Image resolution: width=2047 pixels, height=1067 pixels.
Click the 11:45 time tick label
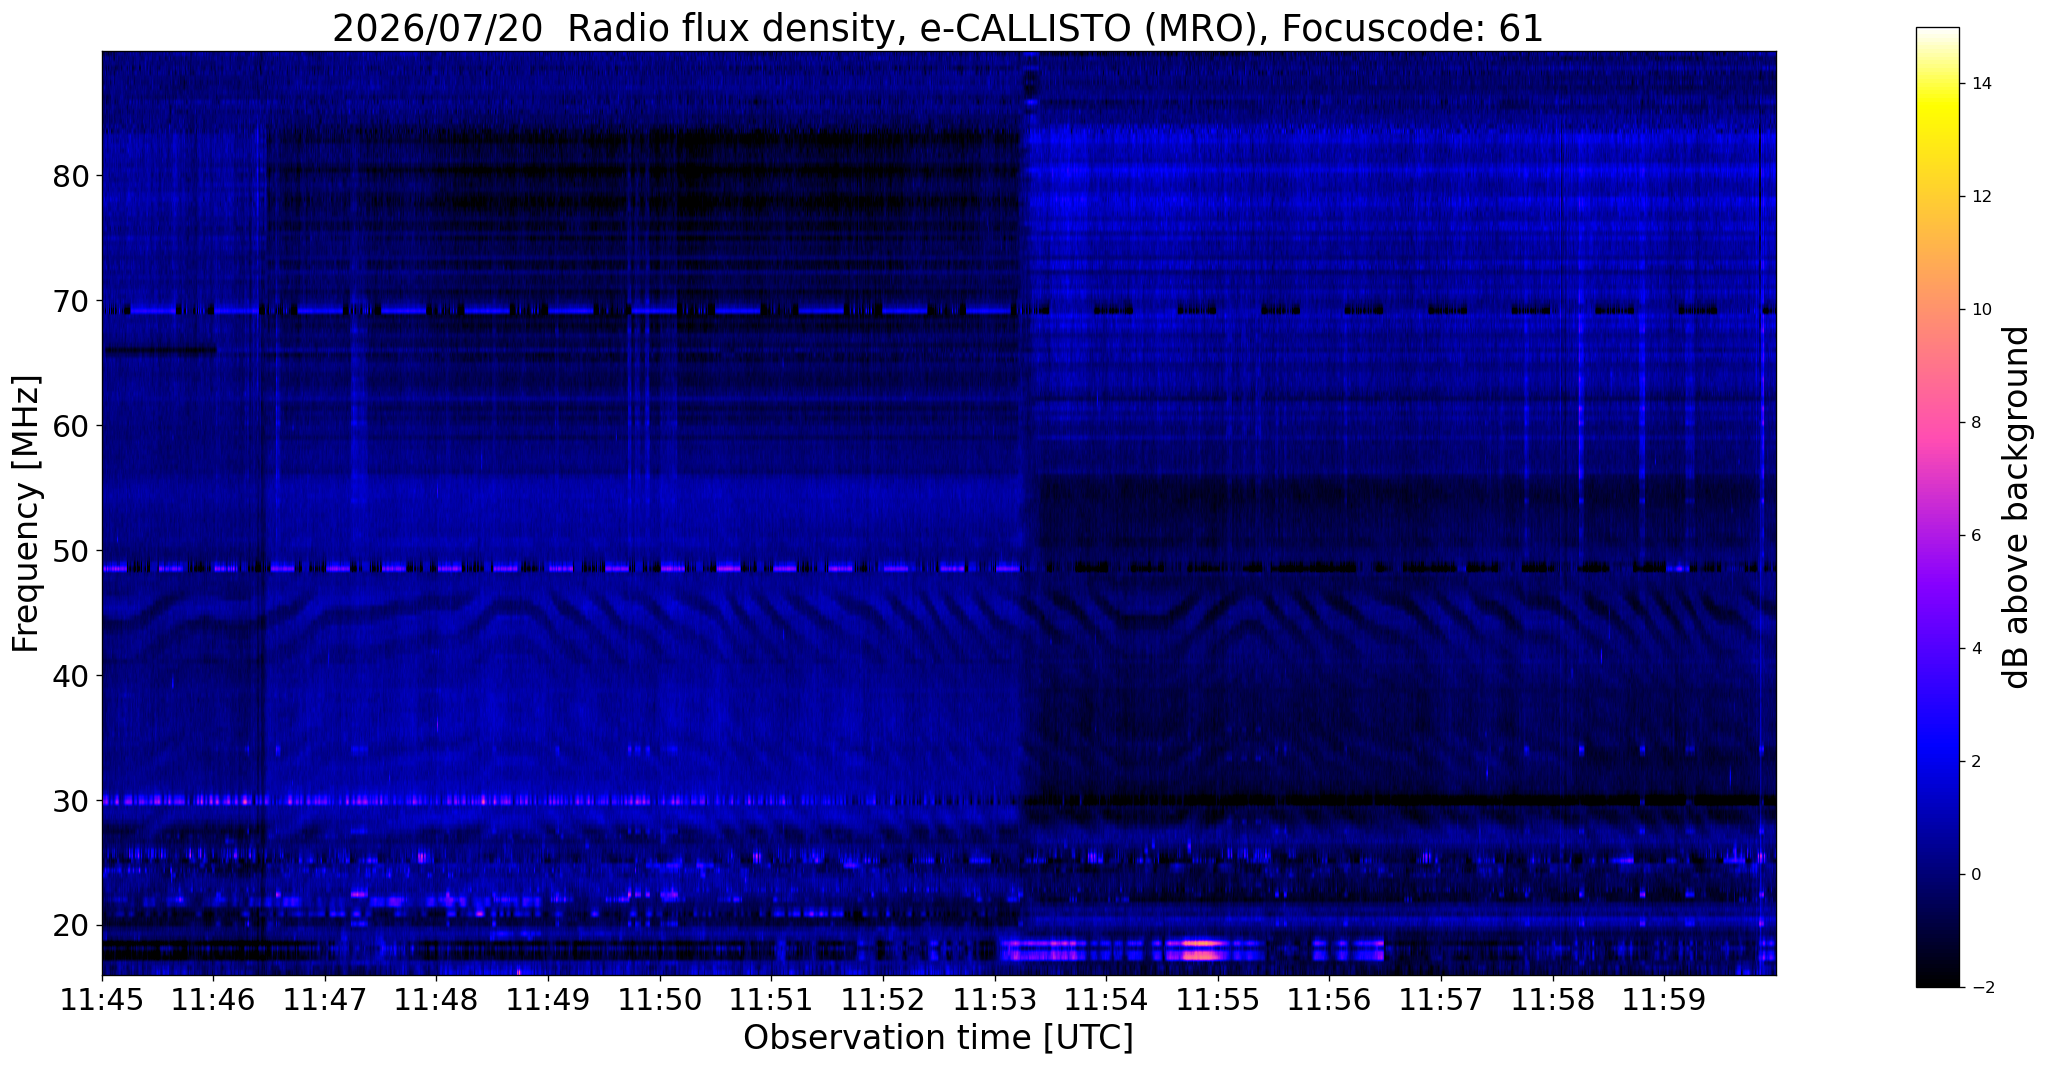tap(102, 1001)
